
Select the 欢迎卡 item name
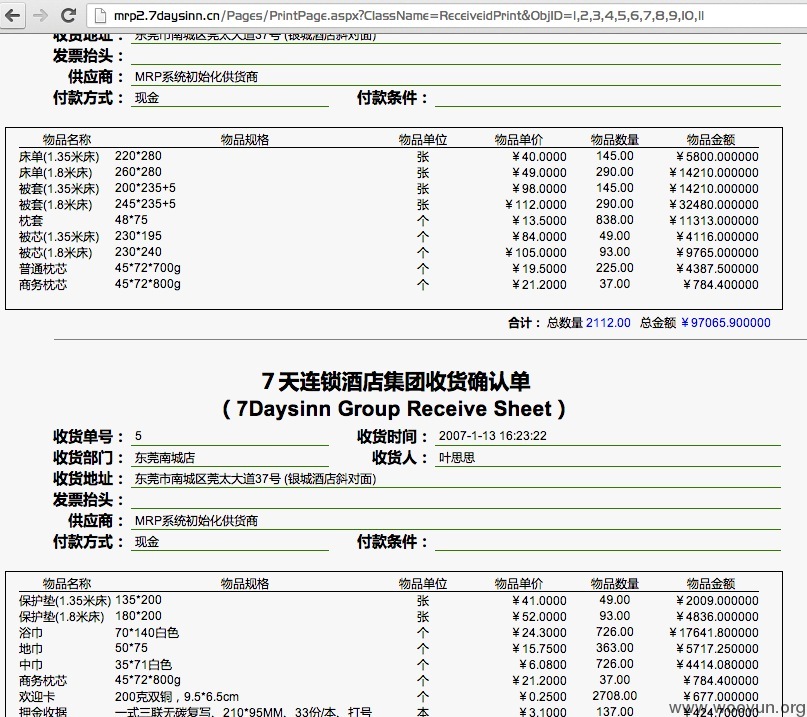pyautogui.click(x=37, y=696)
